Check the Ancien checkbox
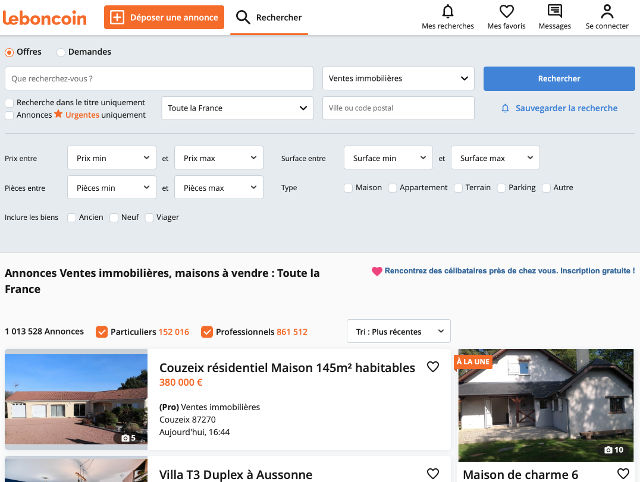Viewport: 640px width, 482px height. click(71, 218)
